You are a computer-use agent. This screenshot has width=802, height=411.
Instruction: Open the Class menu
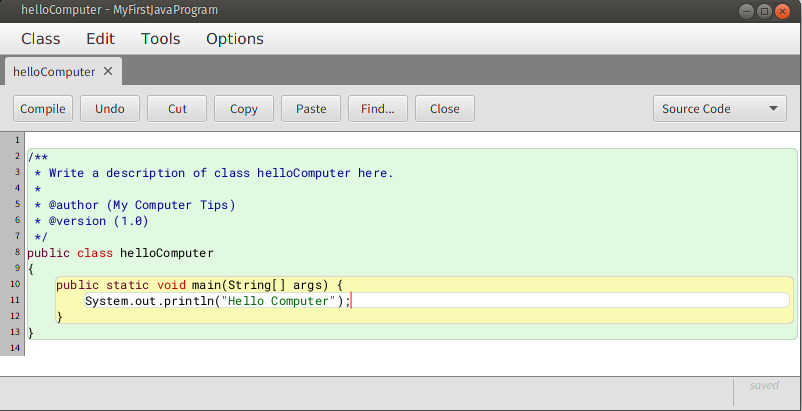click(x=41, y=39)
